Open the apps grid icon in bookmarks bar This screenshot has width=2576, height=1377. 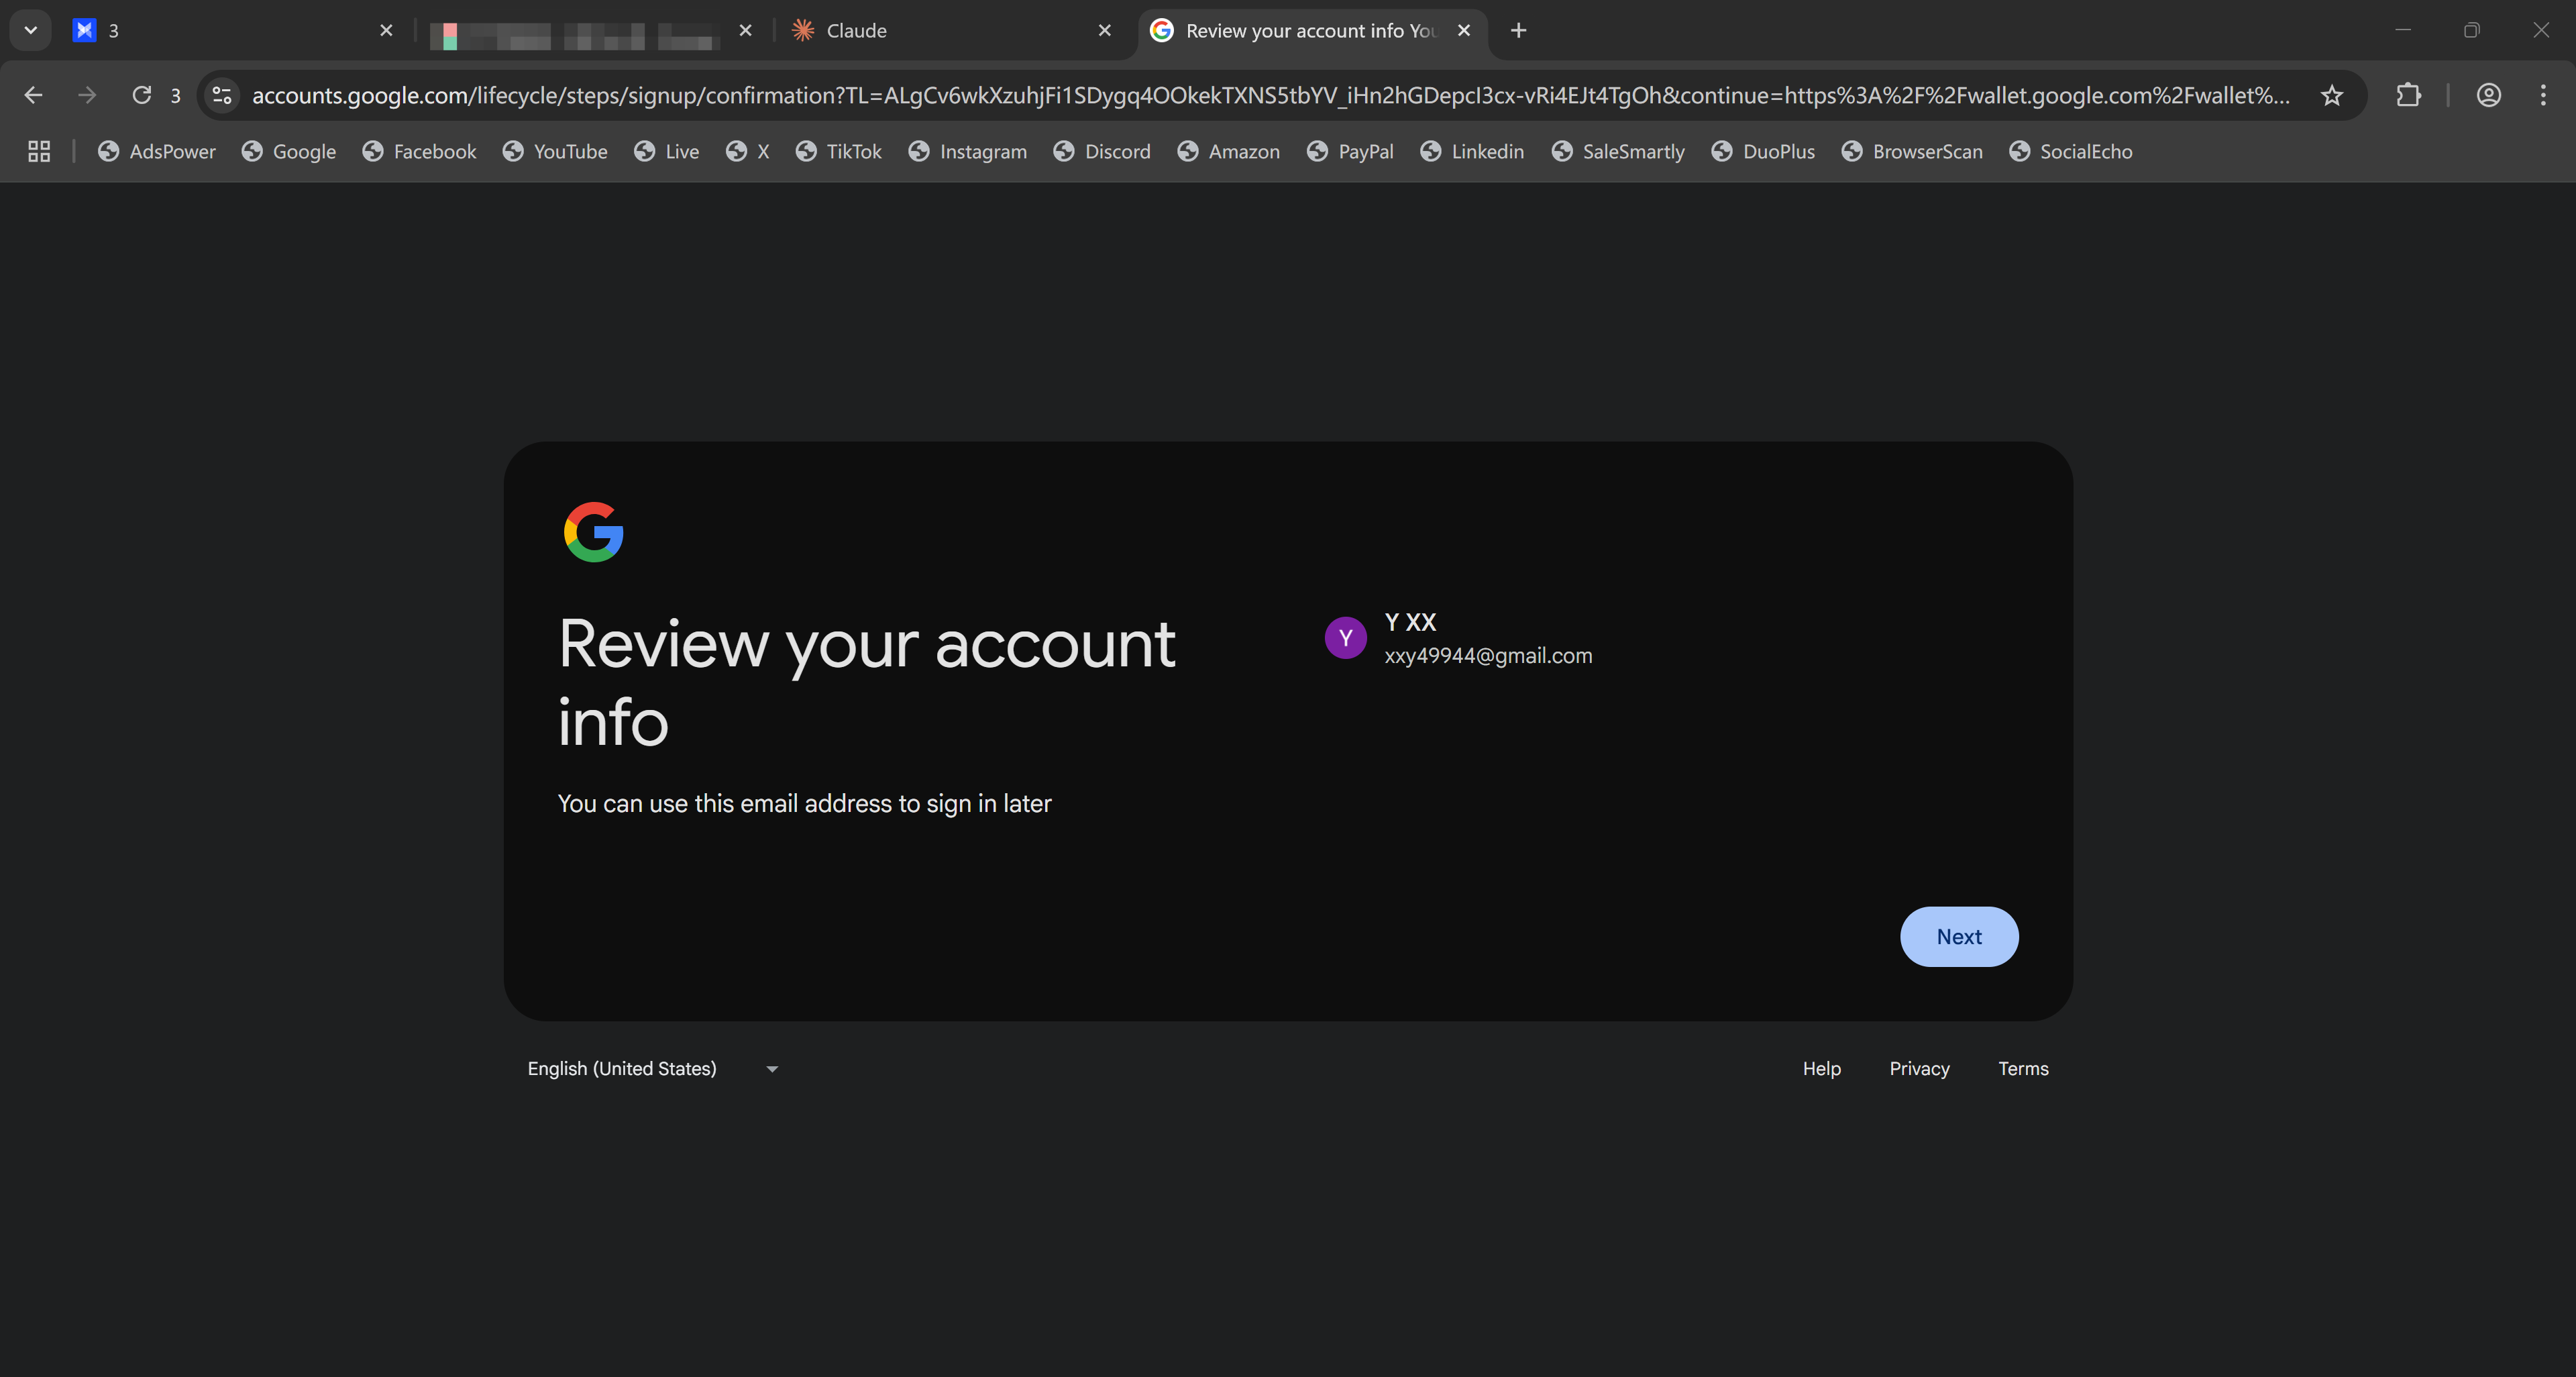pyautogui.click(x=39, y=151)
